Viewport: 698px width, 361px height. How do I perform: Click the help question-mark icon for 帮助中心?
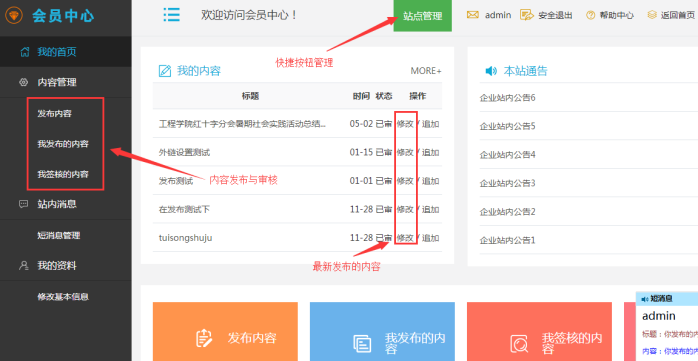coord(590,16)
